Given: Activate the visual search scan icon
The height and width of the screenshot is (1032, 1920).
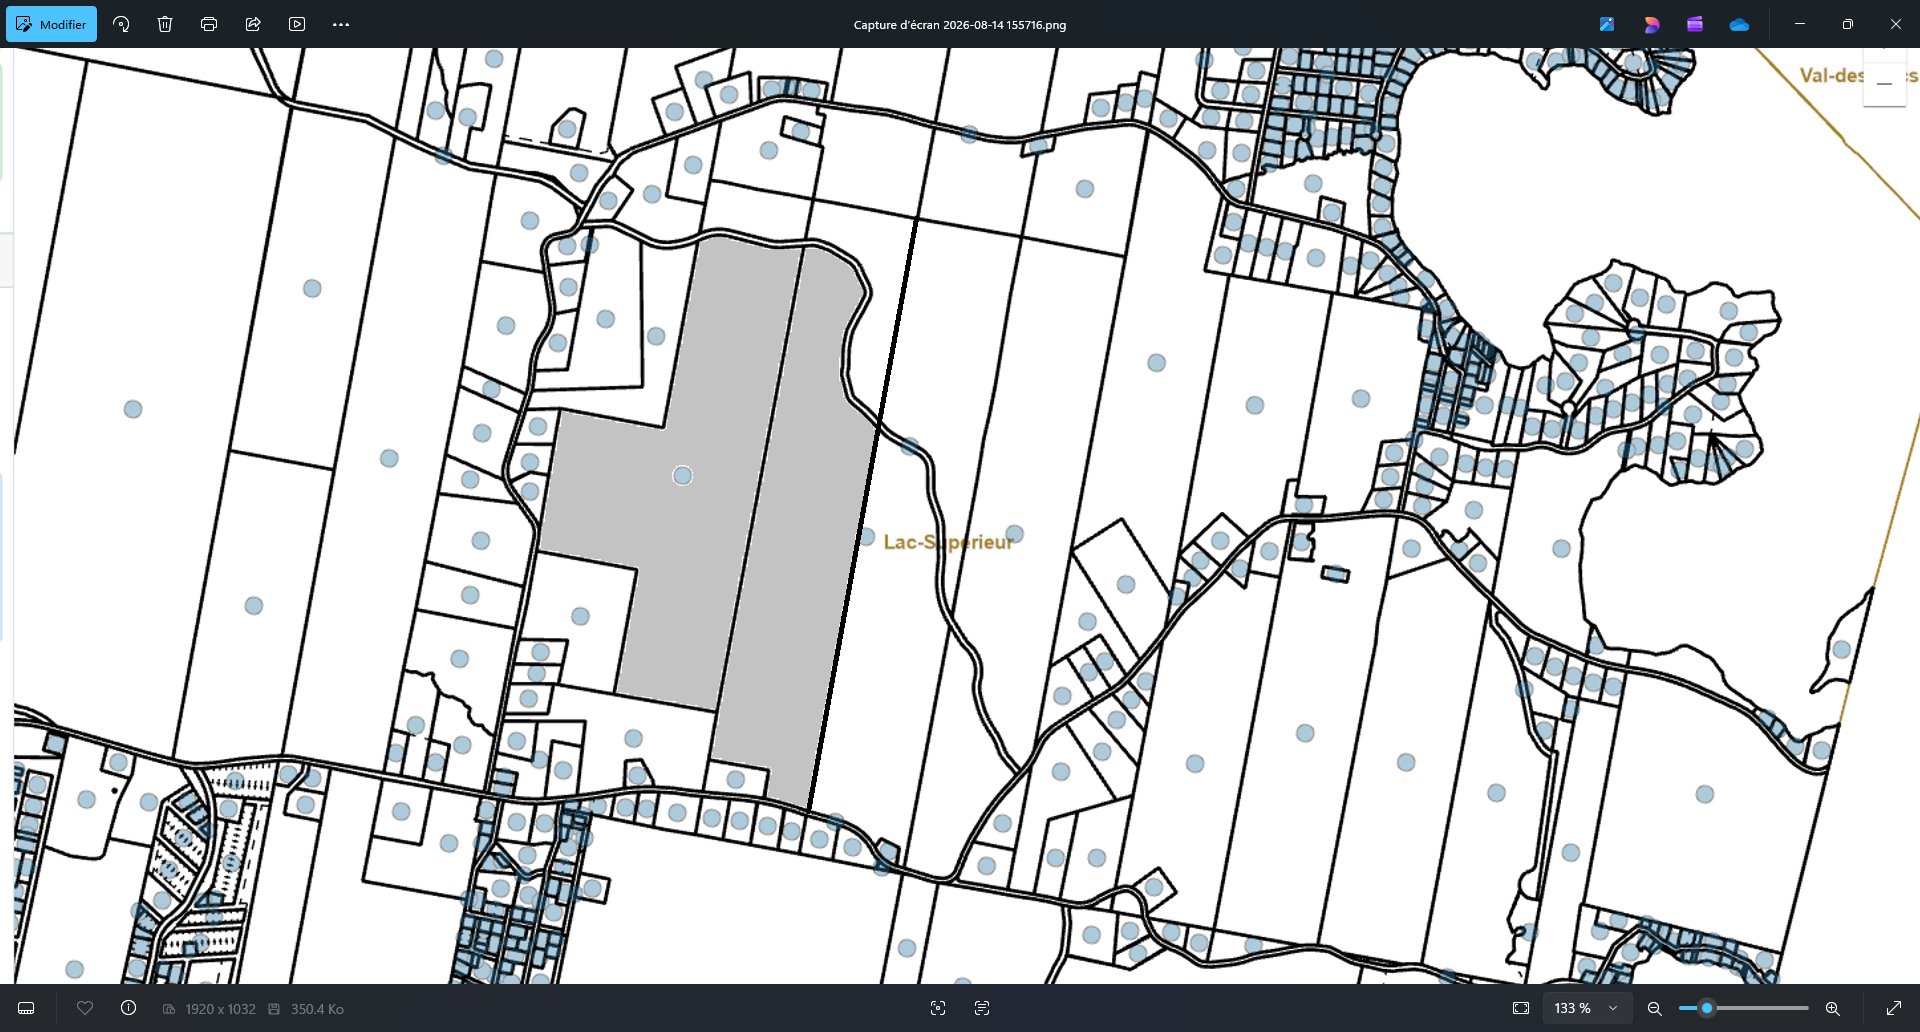Looking at the screenshot, I should [938, 1008].
